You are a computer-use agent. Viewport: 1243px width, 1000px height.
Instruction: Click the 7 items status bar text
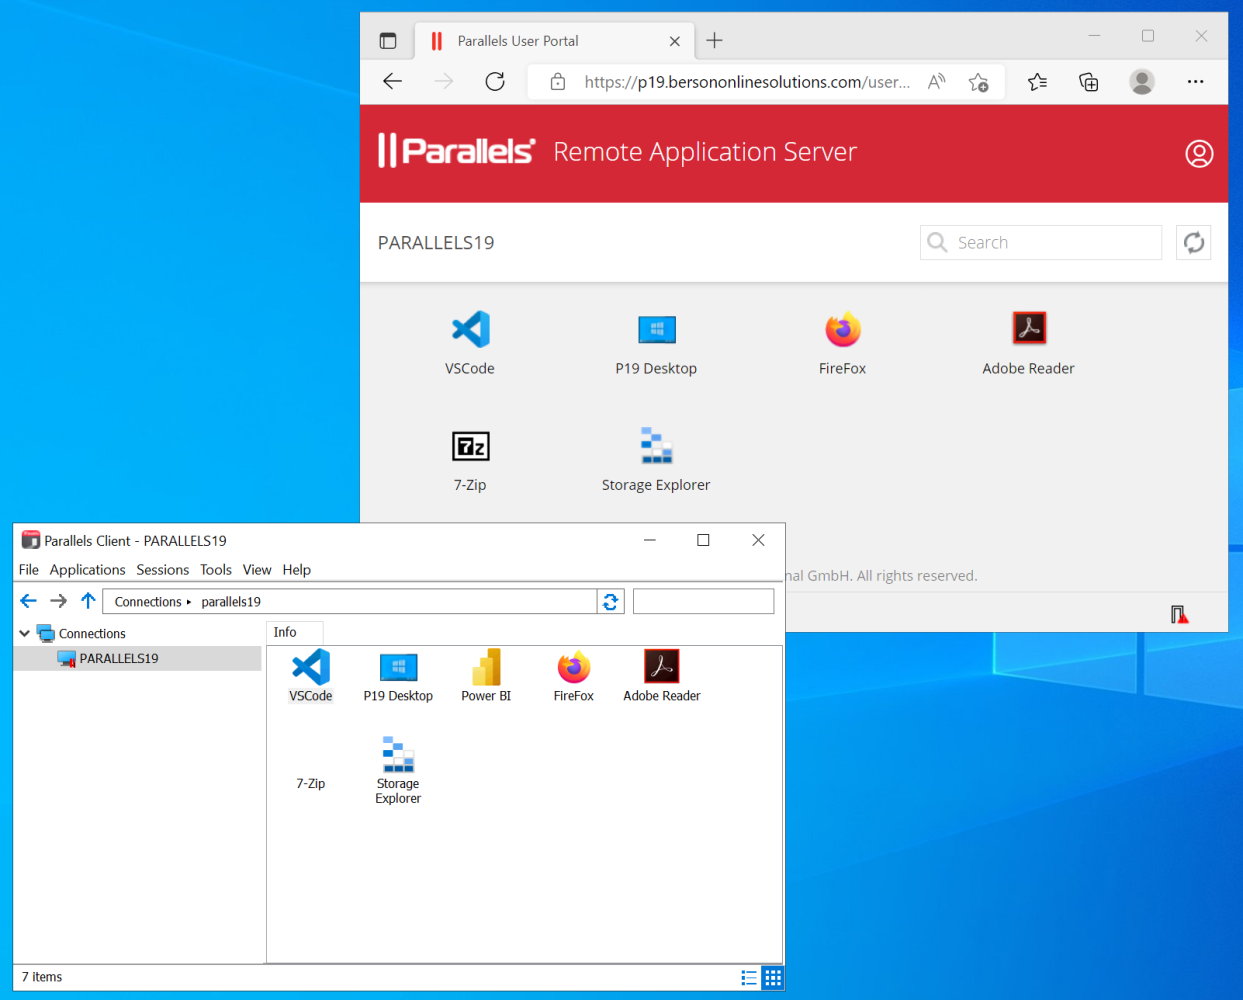click(42, 977)
